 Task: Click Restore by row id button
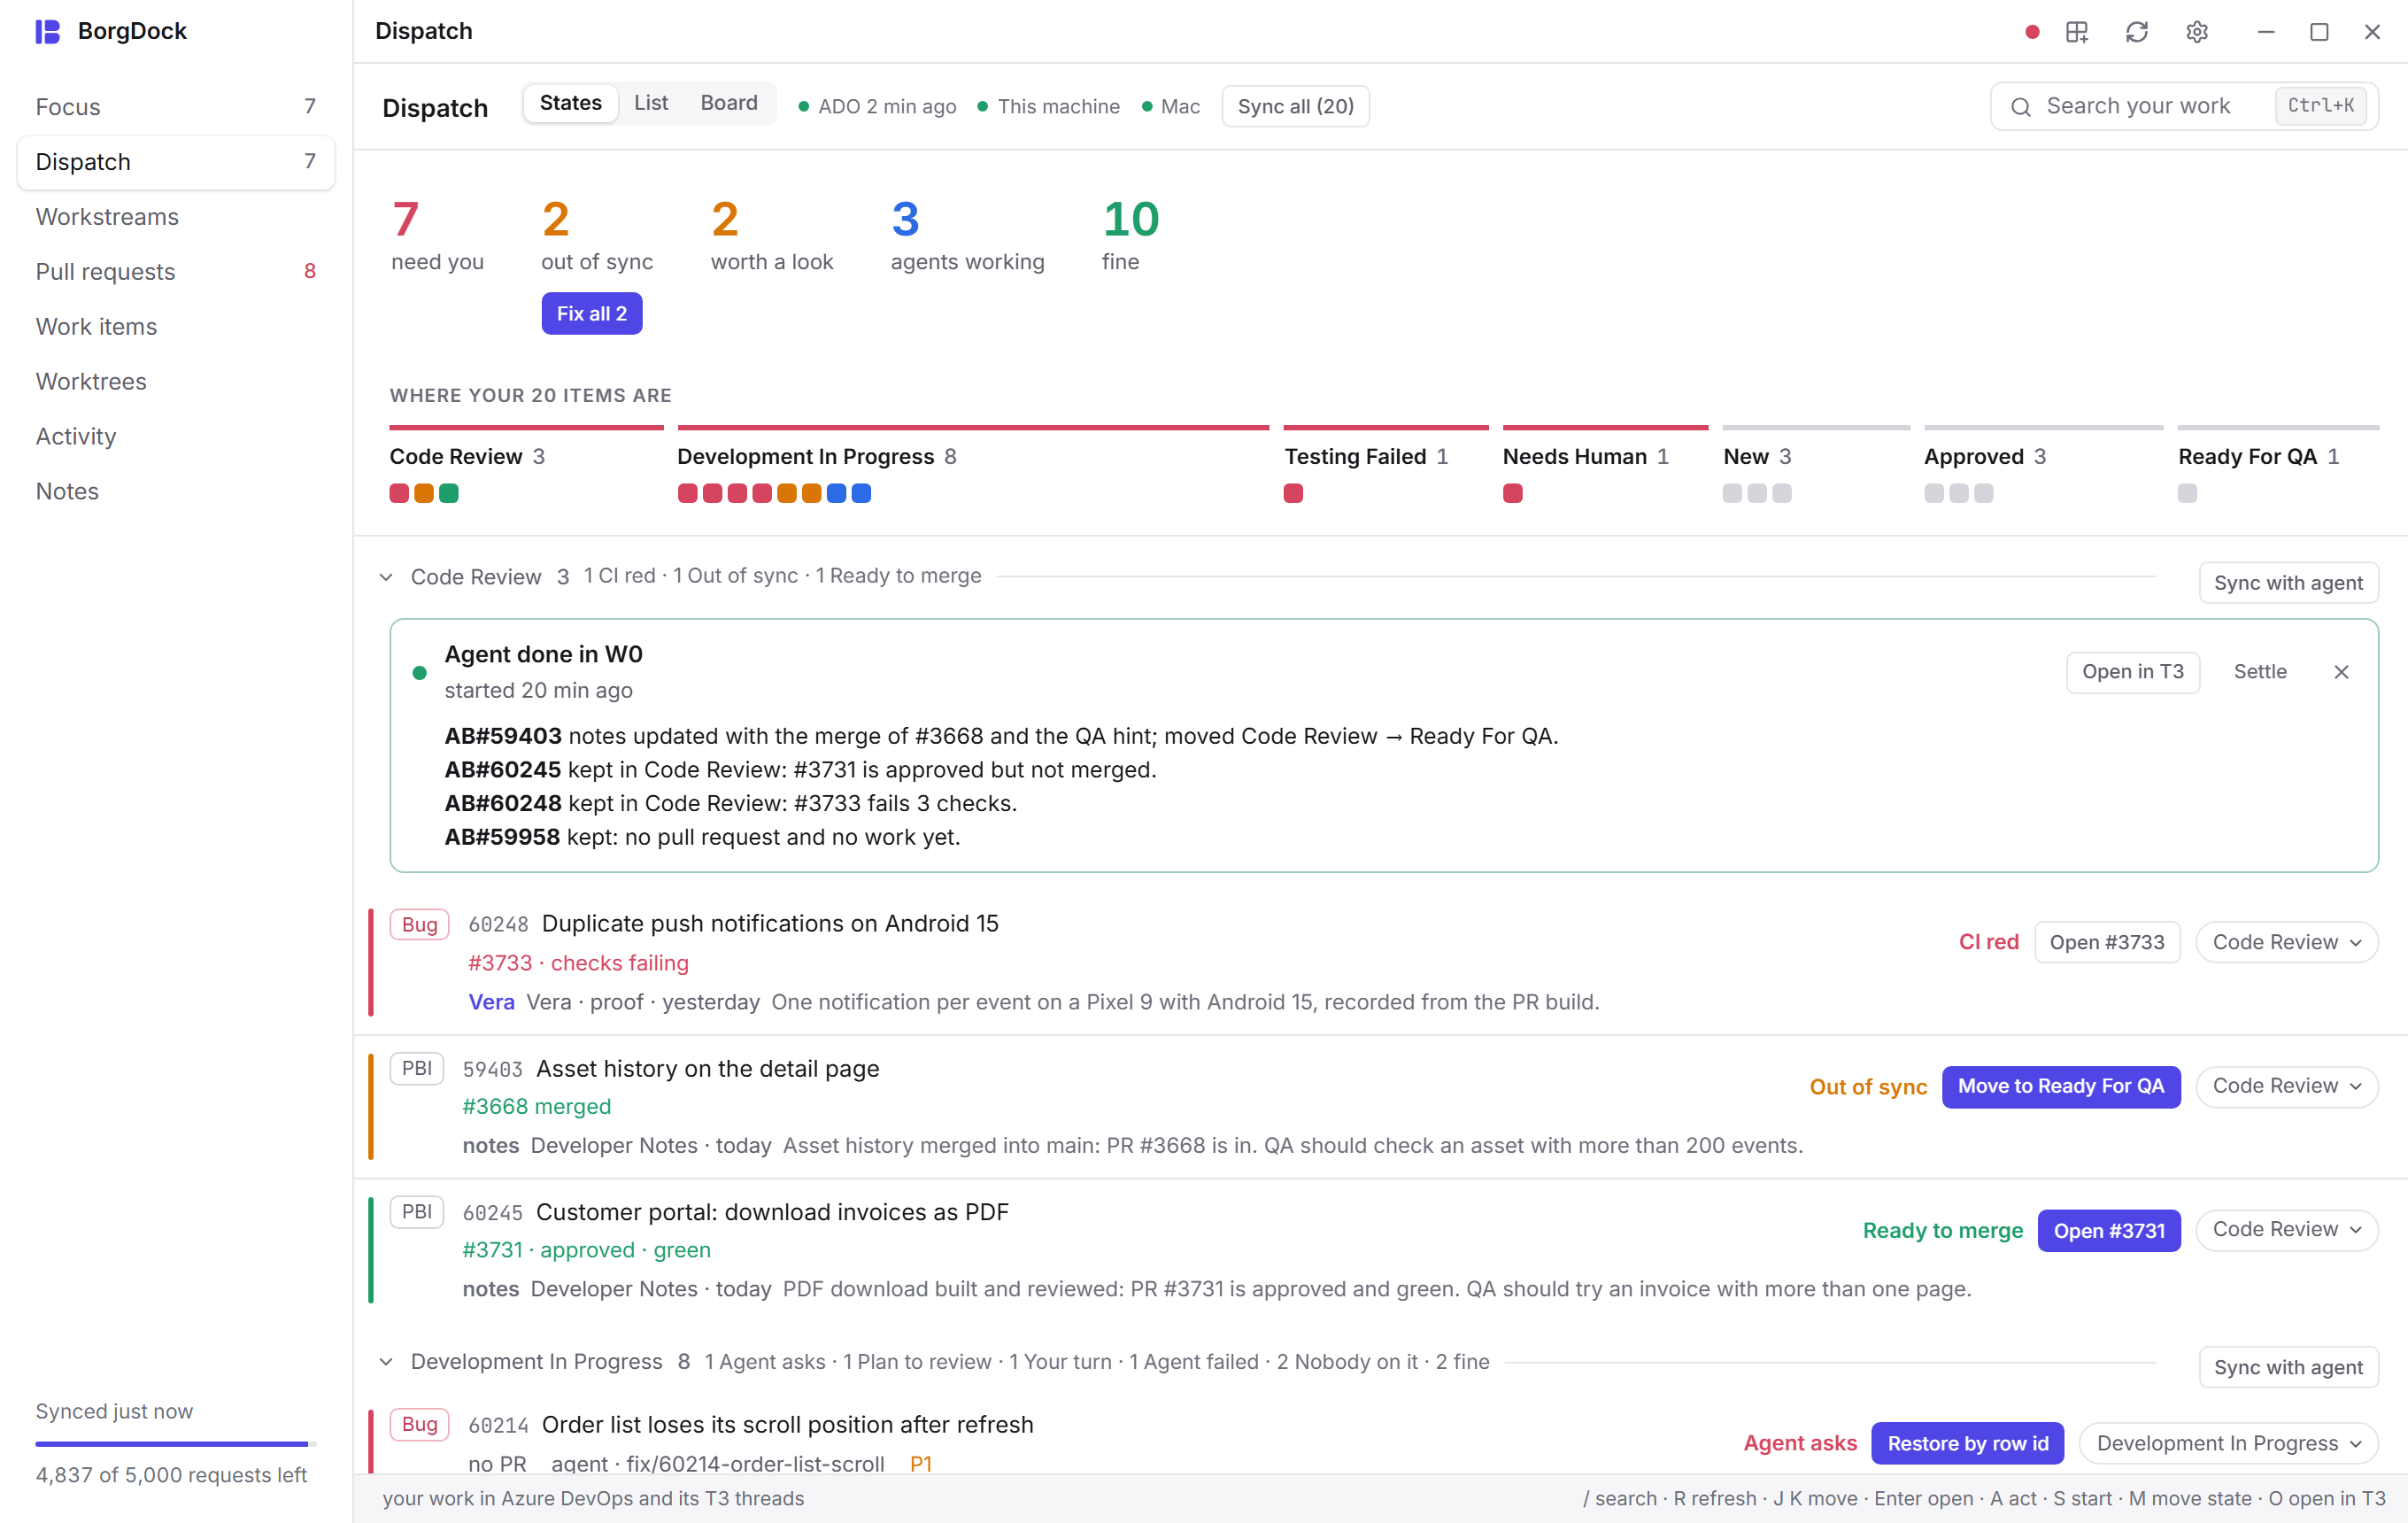coord(1968,1443)
